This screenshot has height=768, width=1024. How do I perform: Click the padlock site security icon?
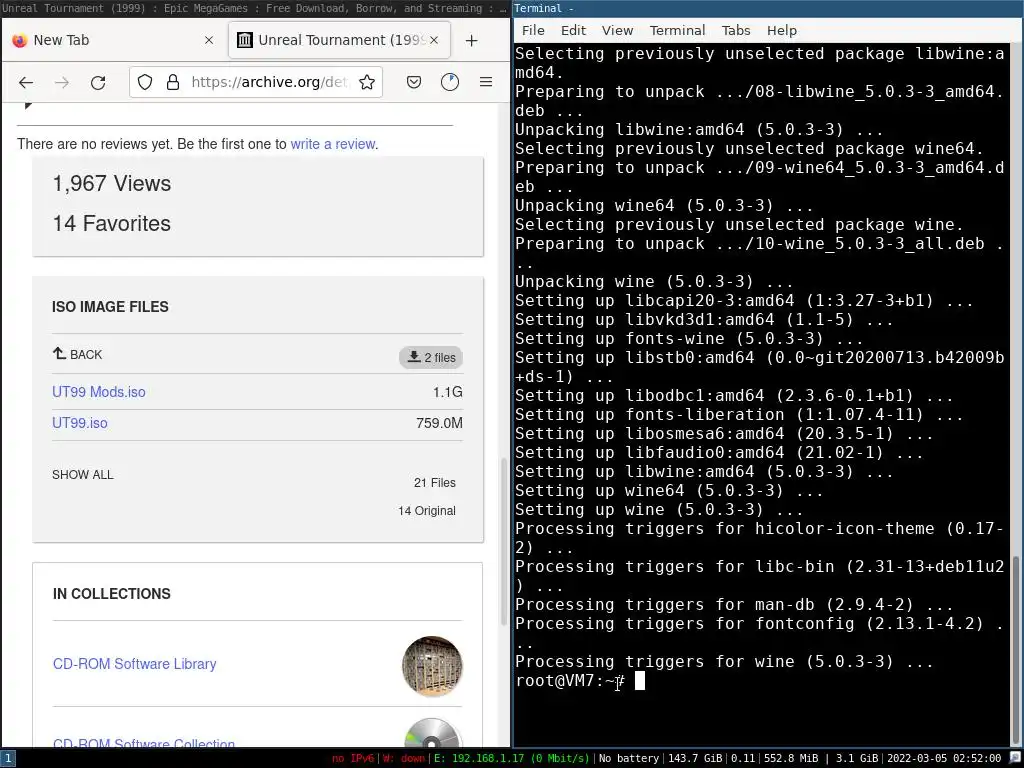point(172,82)
